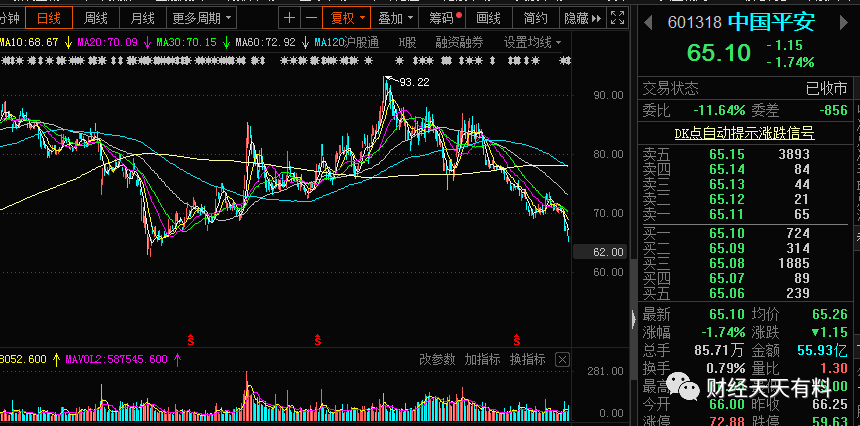Click 卖三 price 65.13
Screen dimensions: 860x426
[x=727, y=184]
